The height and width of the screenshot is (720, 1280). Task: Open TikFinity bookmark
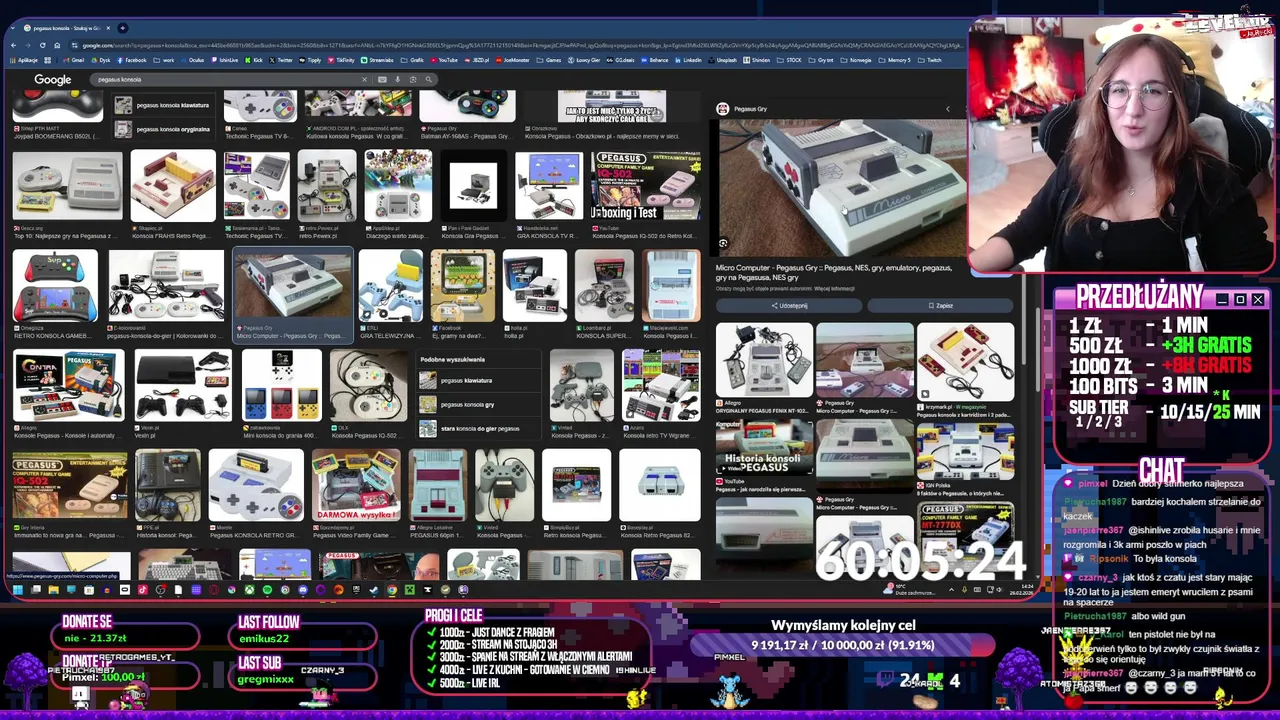[x=340, y=60]
